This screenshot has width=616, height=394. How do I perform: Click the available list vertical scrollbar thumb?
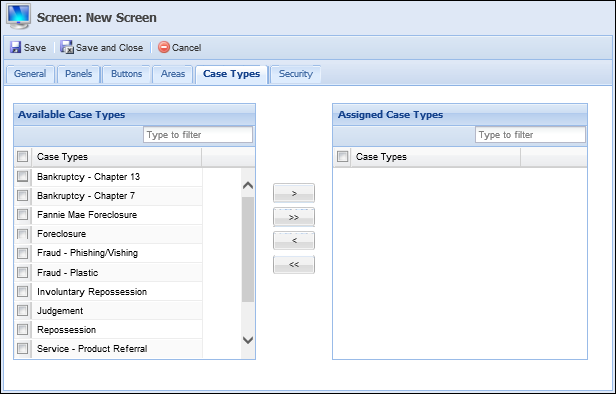point(248,249)
